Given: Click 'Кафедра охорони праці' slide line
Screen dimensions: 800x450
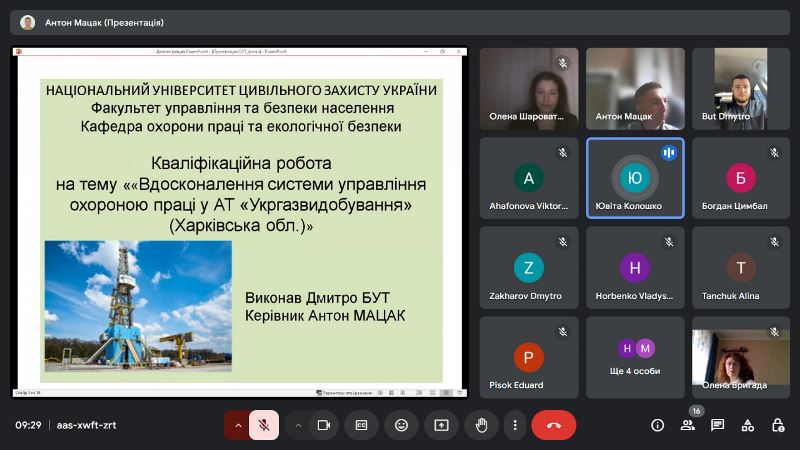Looking at the screenshot, I should coord(241,127).
